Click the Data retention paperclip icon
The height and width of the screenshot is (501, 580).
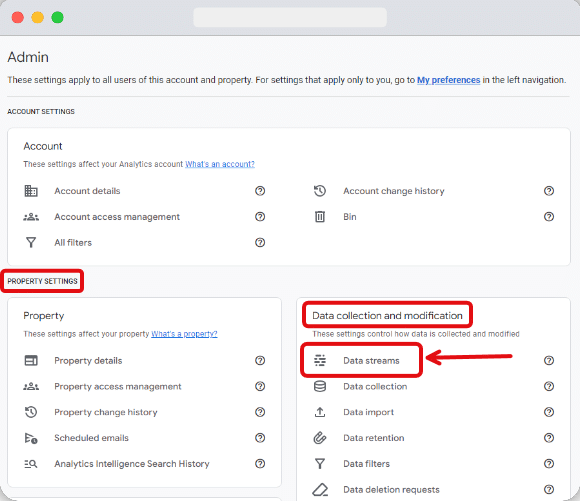tap(320, 438)
